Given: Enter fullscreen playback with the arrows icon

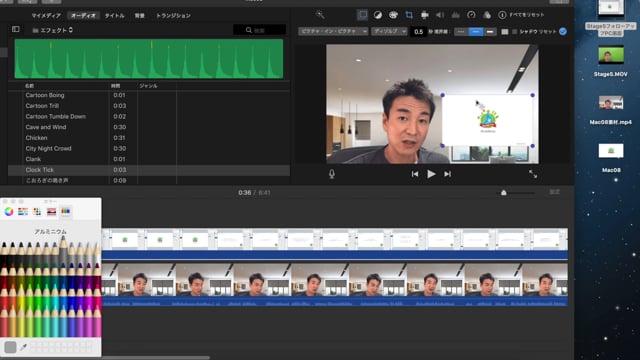Looking at the screenshot, I should [533, 174].
